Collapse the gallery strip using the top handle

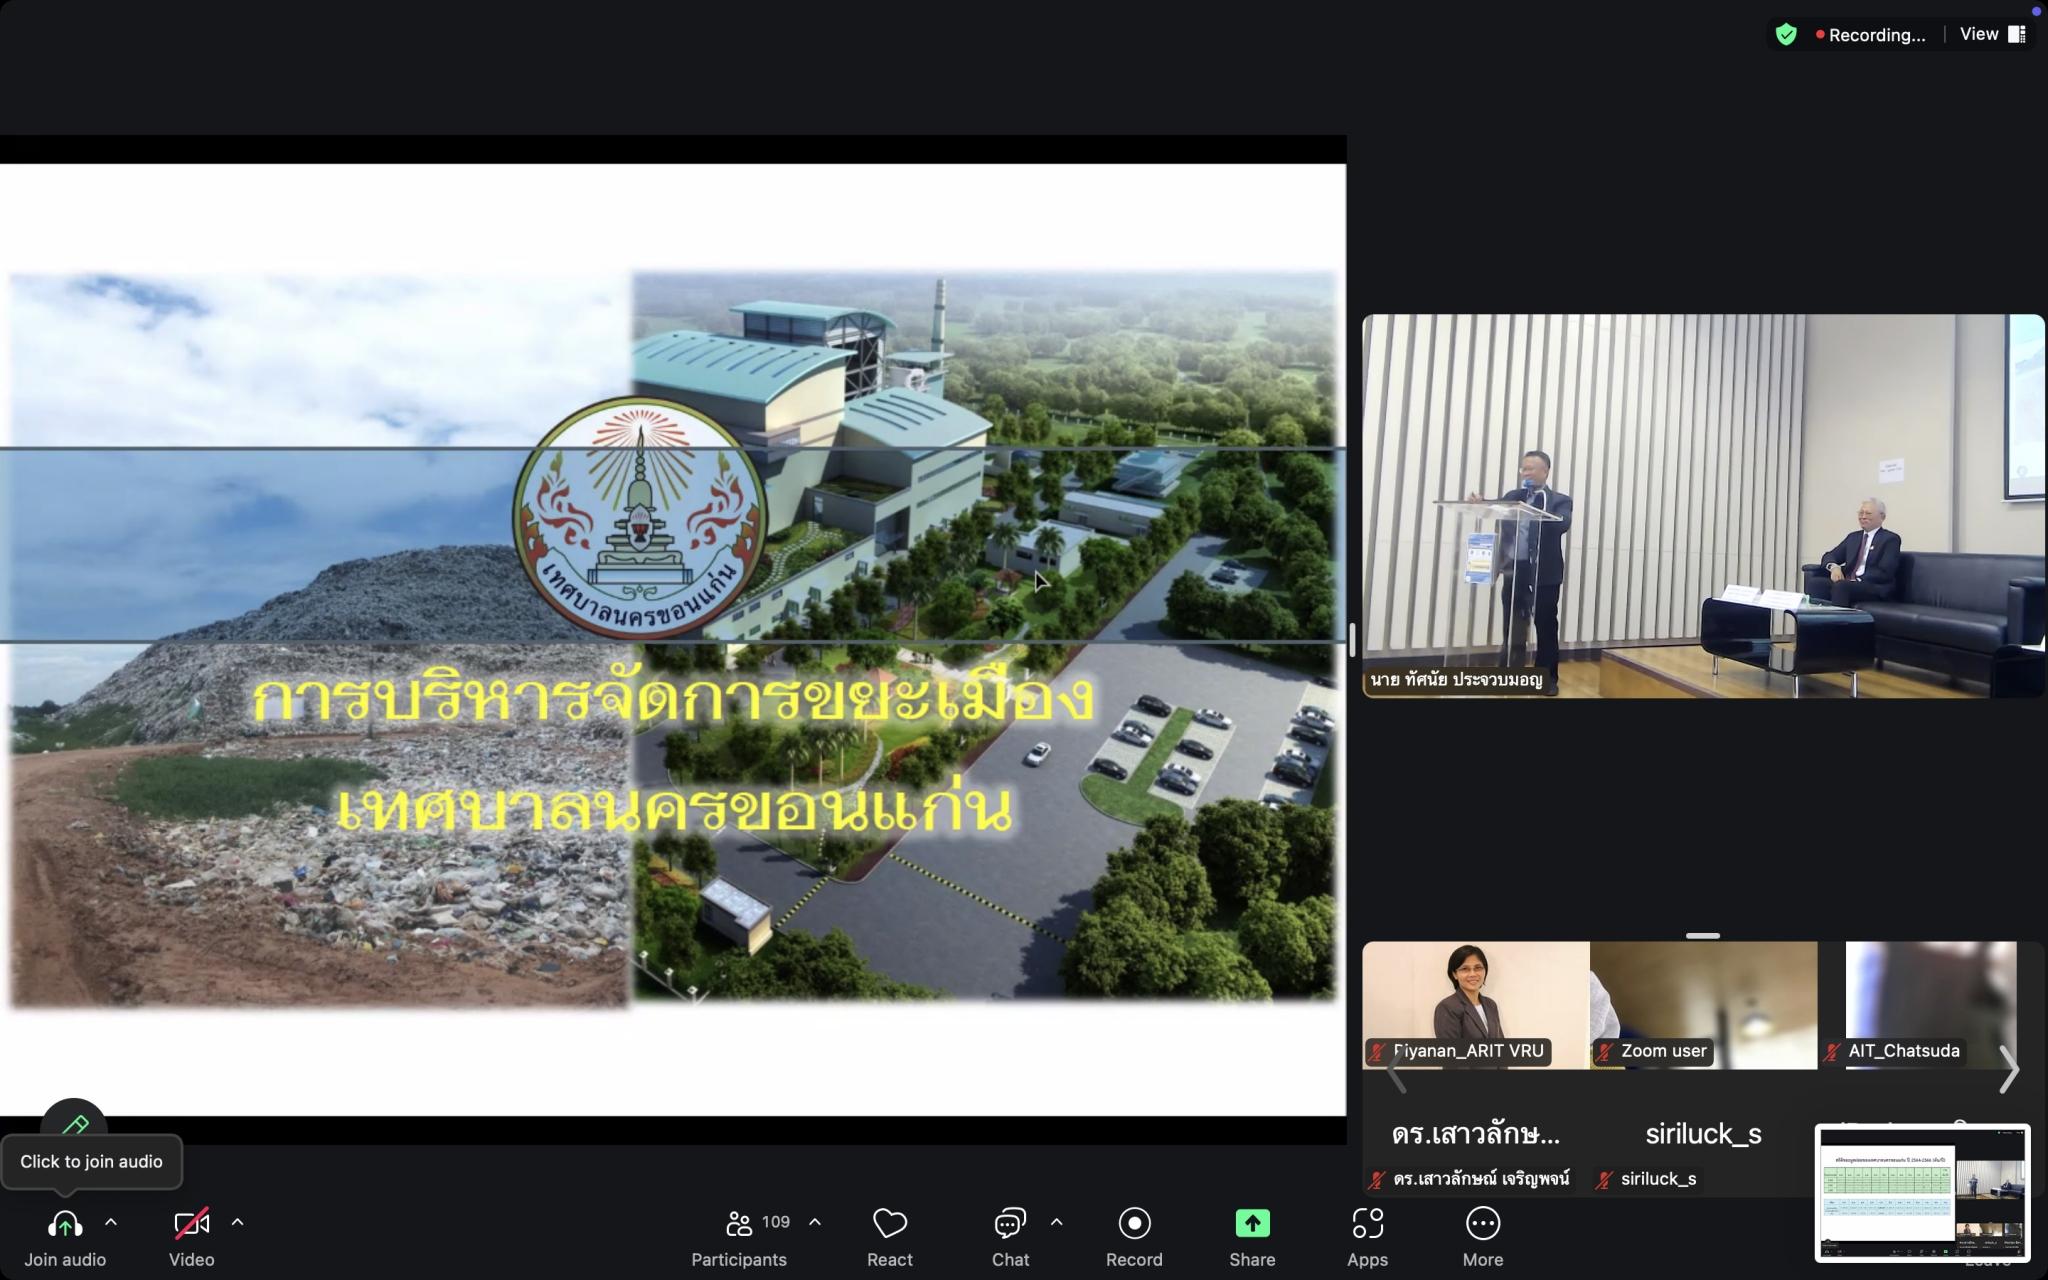(x=1702, y=936)
